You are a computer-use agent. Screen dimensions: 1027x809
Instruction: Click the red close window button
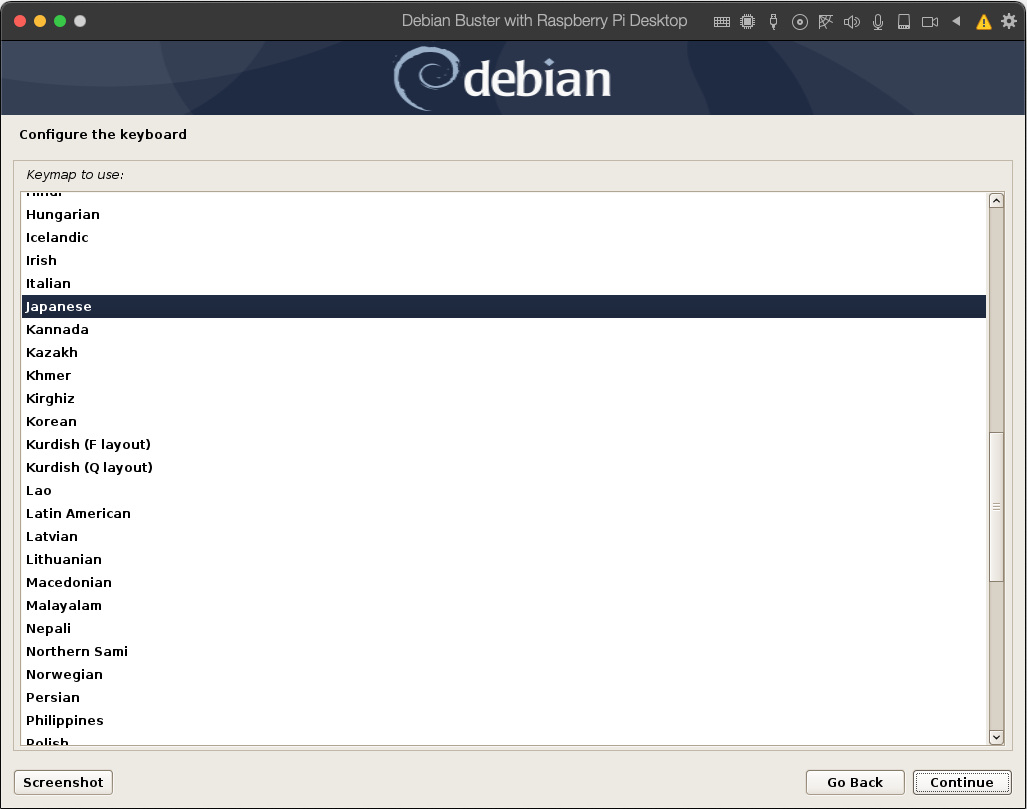pyautogui.click(x=20, y=21)
